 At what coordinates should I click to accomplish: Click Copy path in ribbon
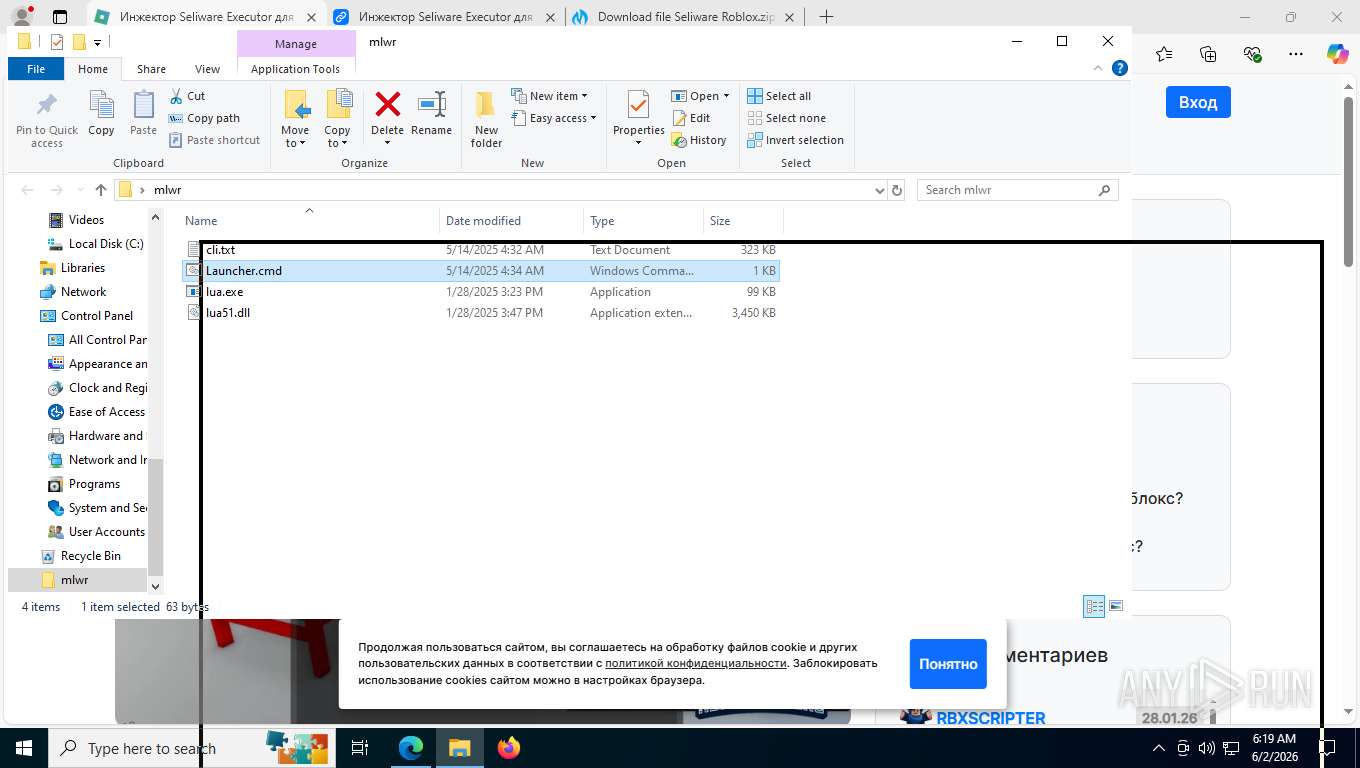pos(204,118)
